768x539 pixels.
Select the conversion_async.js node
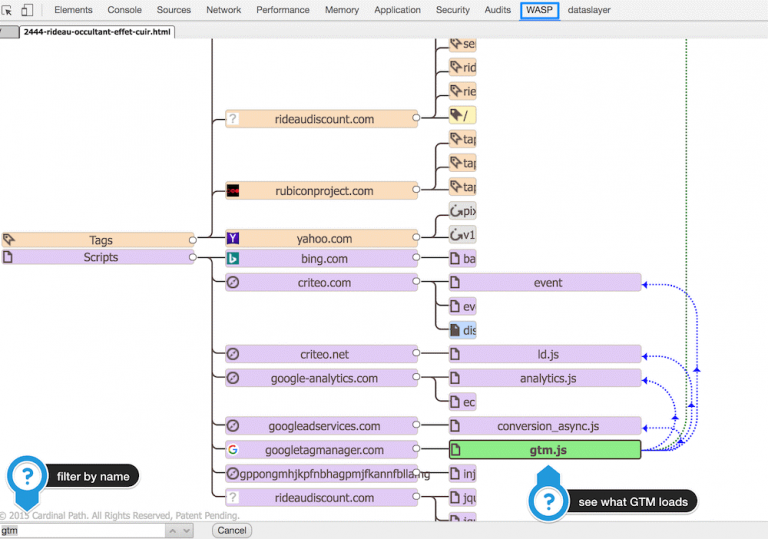545,426
